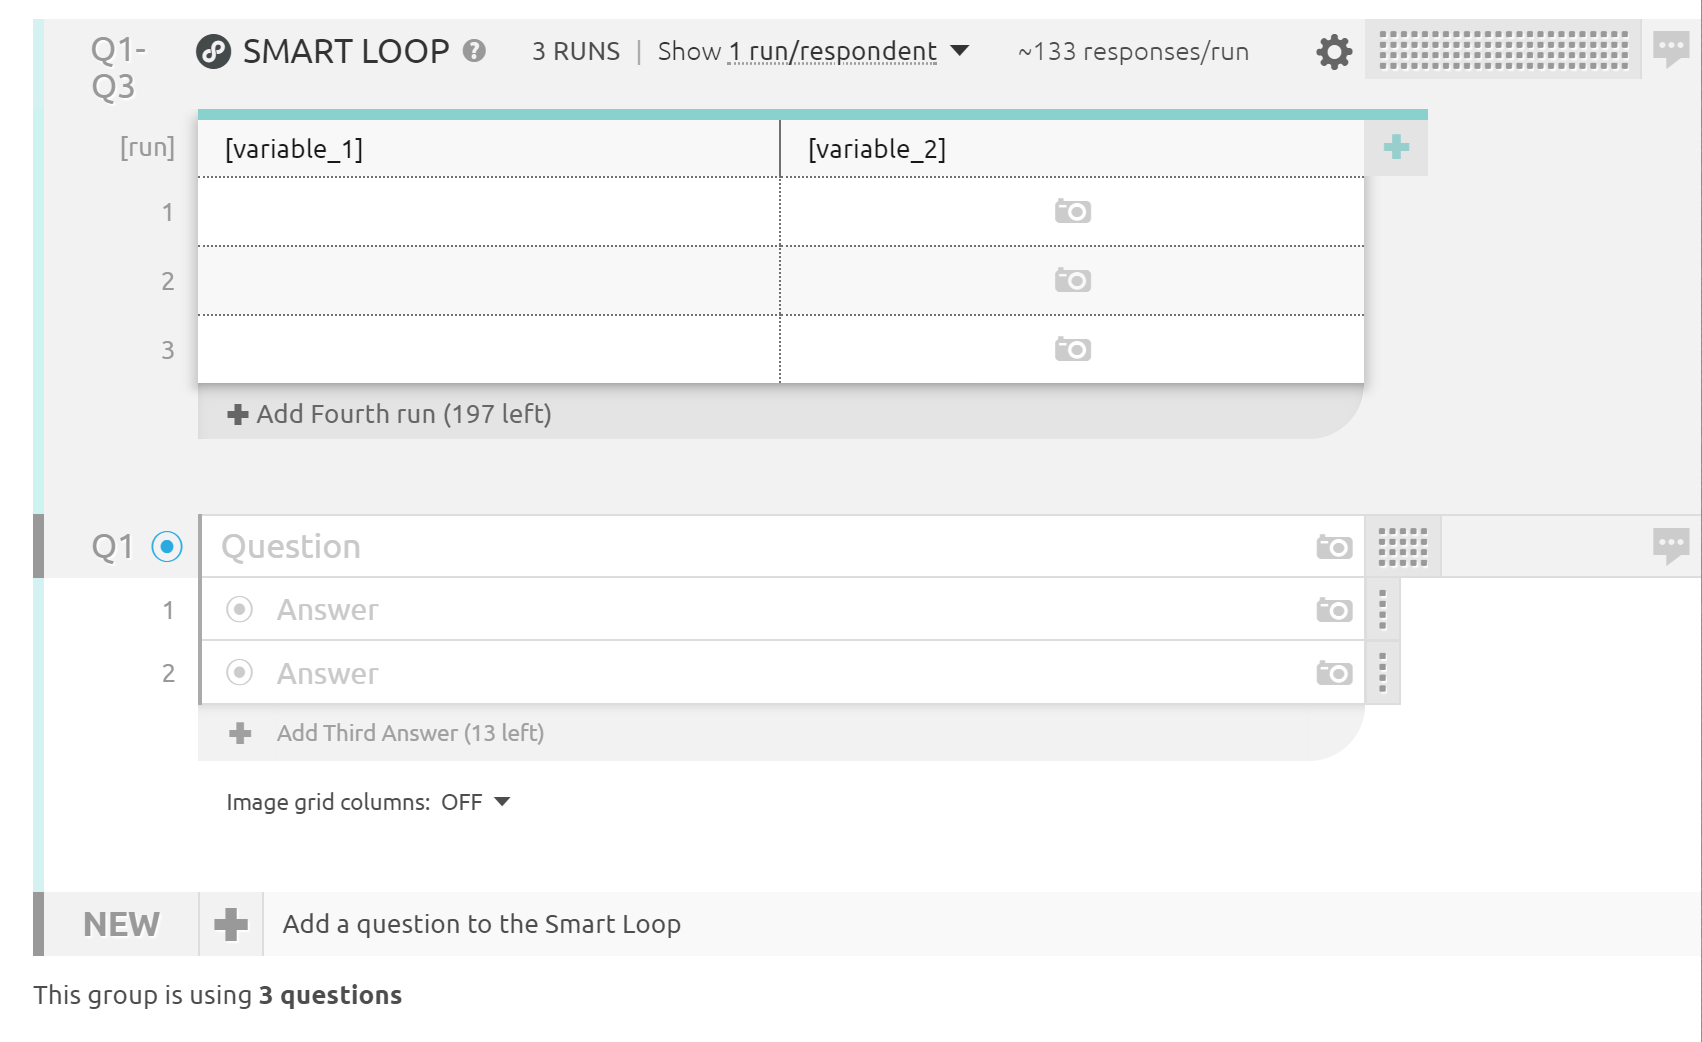Image resolution: width=1702 pixels, height=1042 pixels.
Task: Open comments for the Smart Loop group
Action: click(1671, 48)
